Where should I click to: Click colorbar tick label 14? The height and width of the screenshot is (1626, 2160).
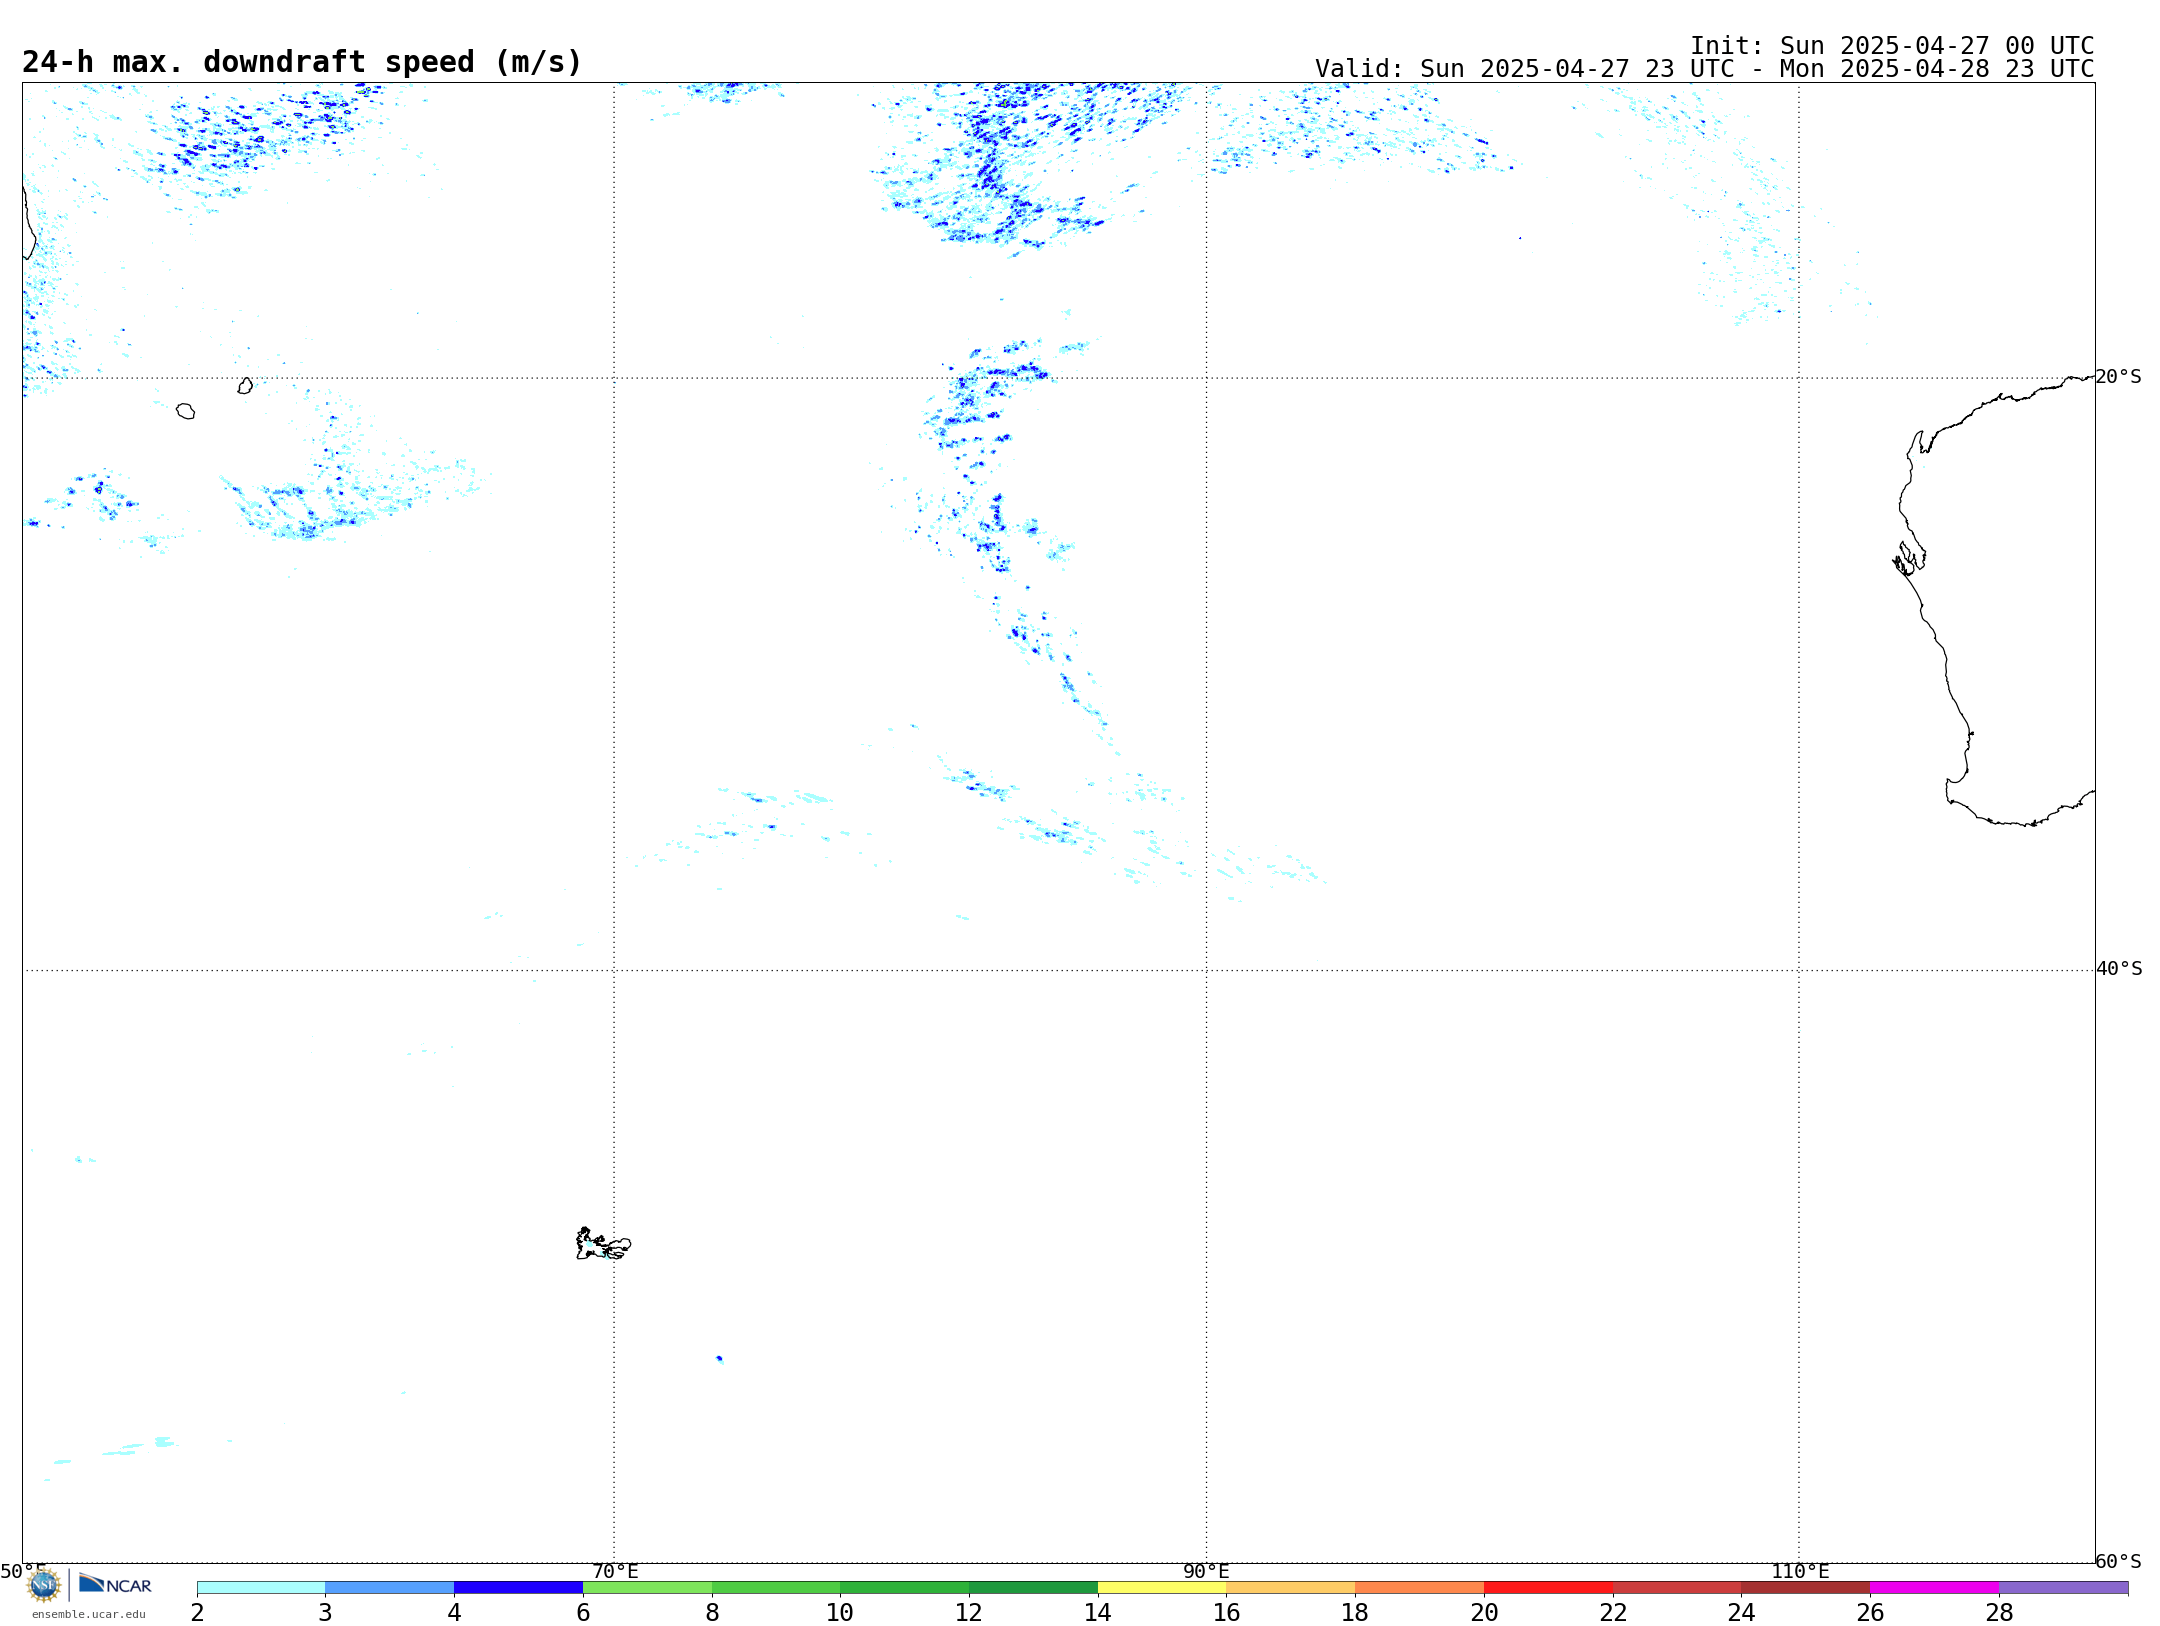(x=1098, y=1613)
